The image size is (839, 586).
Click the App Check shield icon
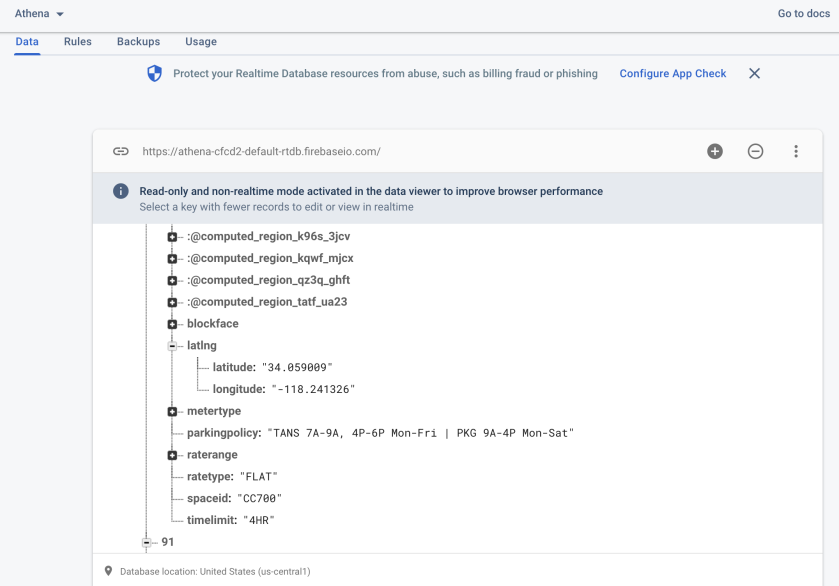click(x=155, y=73)
